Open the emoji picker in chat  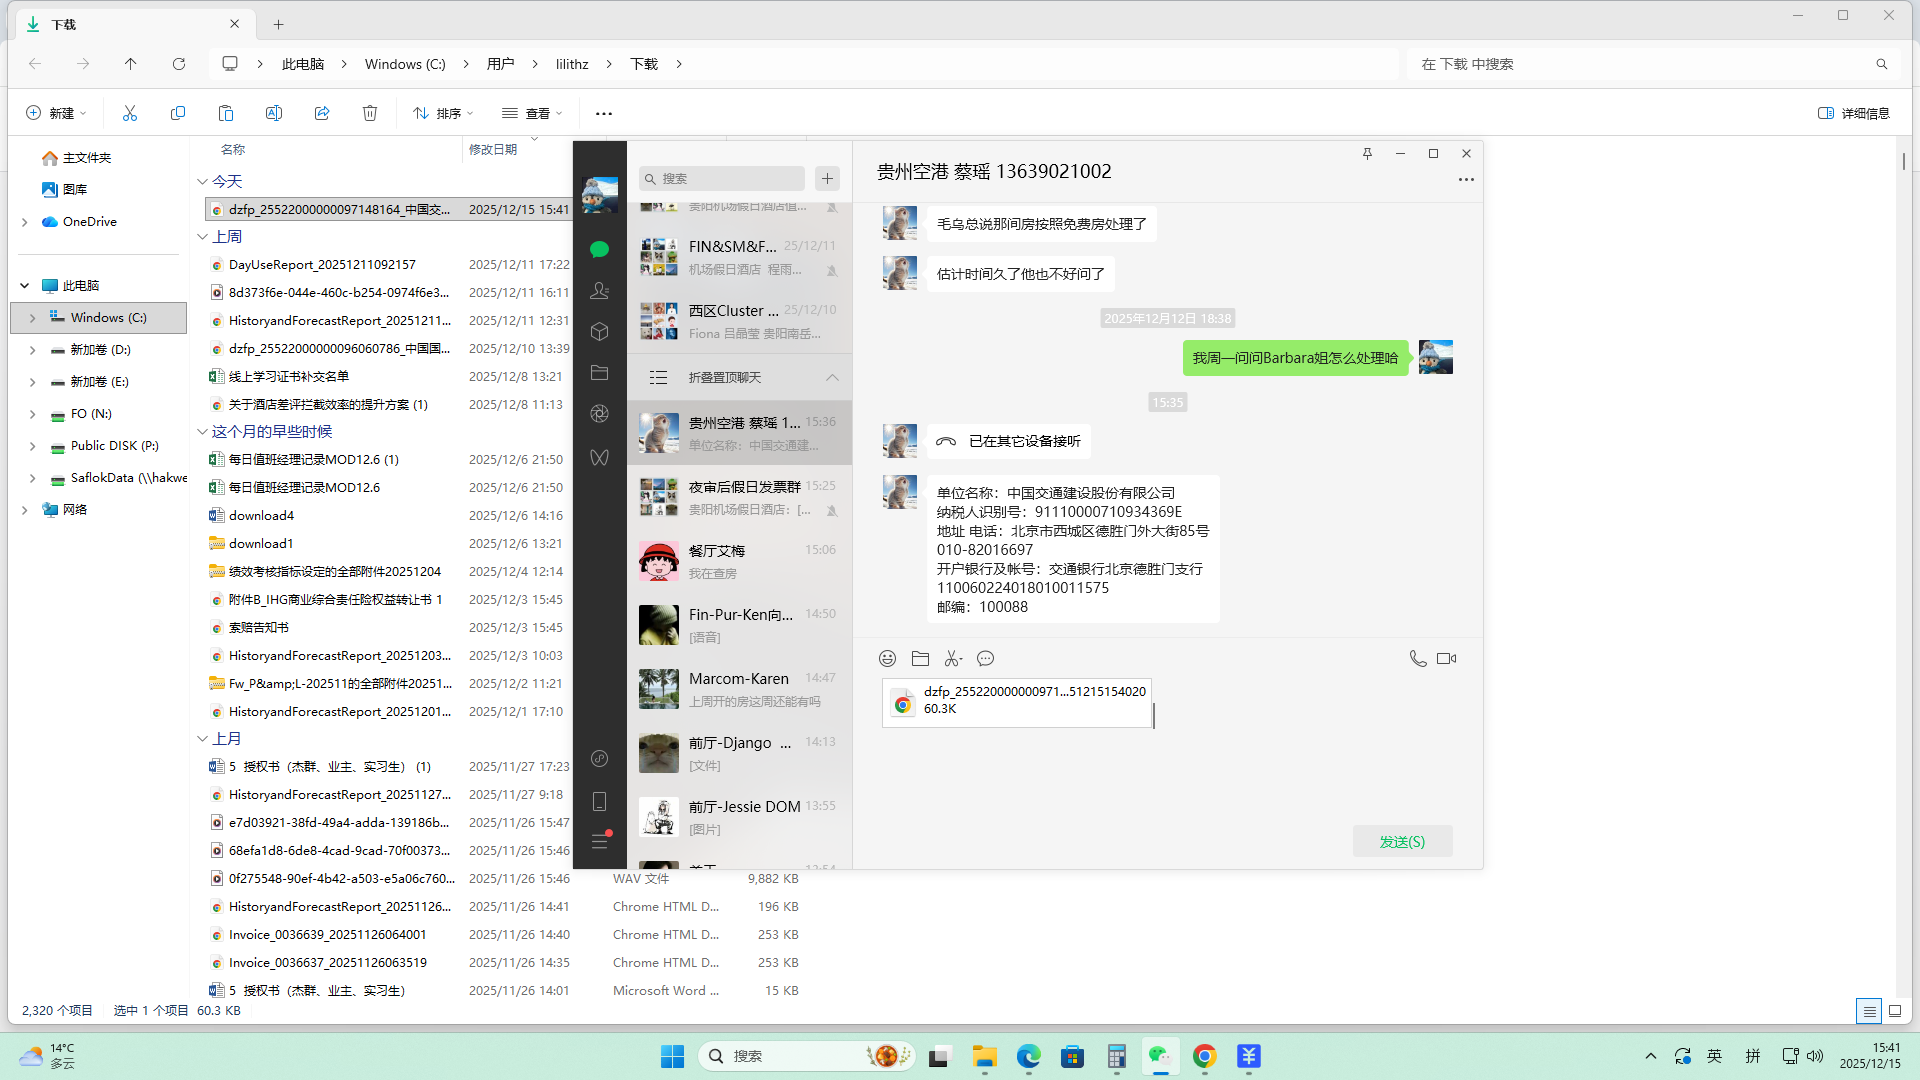tap(887, 658)
